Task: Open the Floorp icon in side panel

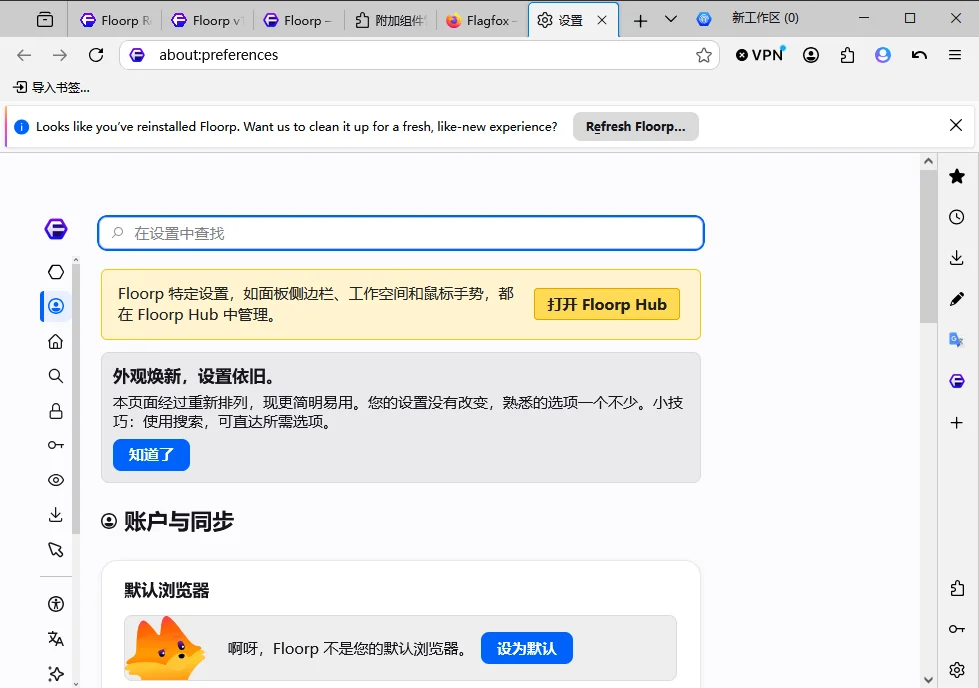Action: (x=957, y=381)
